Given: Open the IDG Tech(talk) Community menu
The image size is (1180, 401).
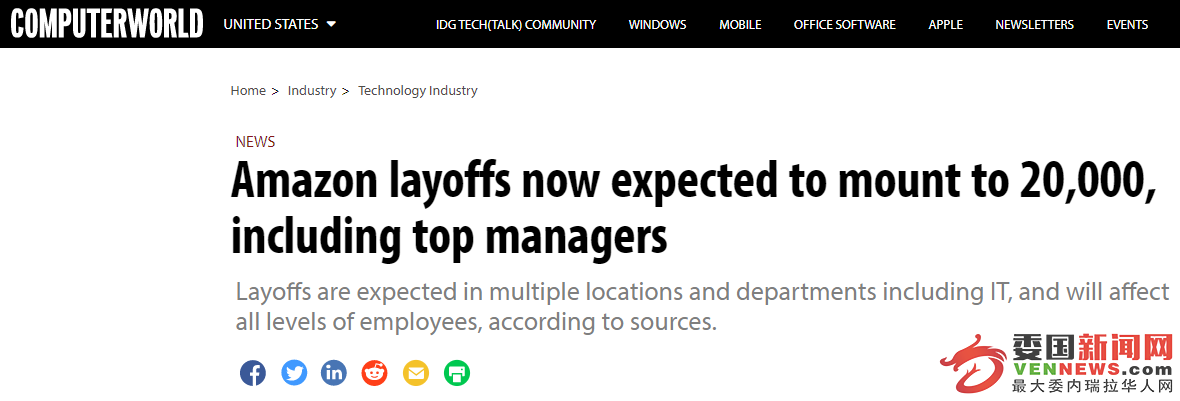Looking at the screenshot, I should [x=516, y=25].
